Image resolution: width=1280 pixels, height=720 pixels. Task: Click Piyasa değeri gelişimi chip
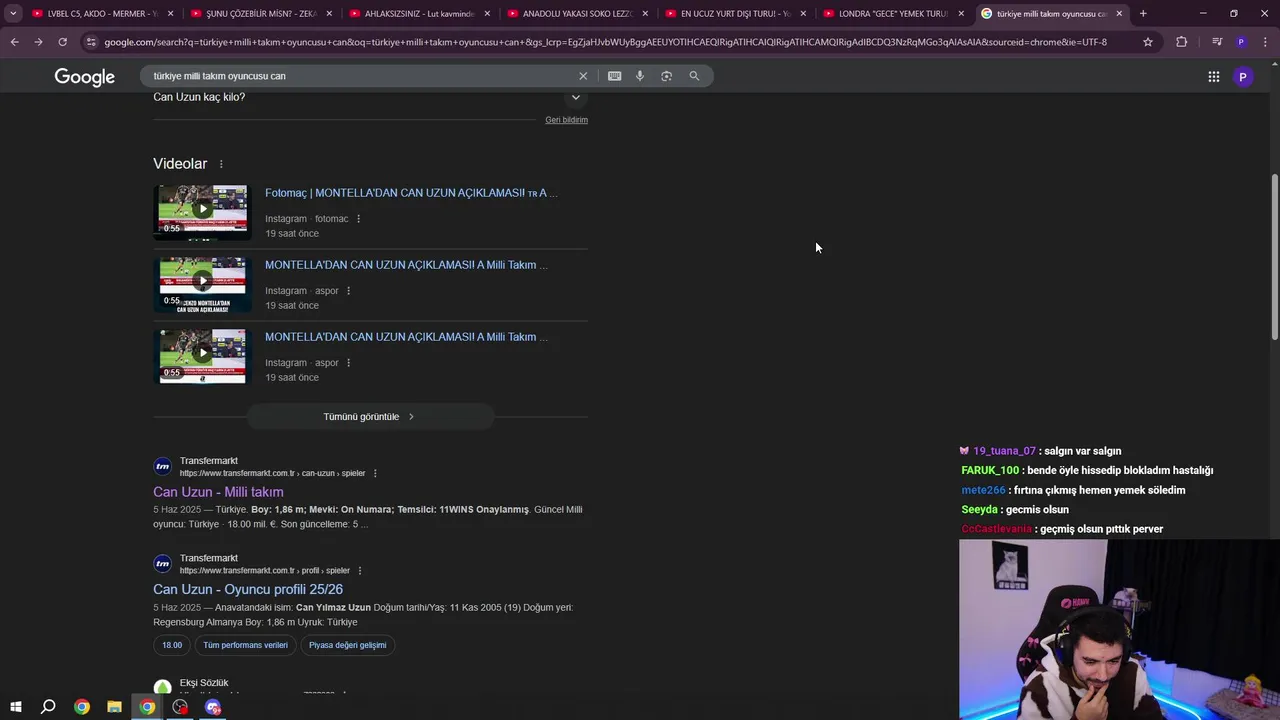347,645
